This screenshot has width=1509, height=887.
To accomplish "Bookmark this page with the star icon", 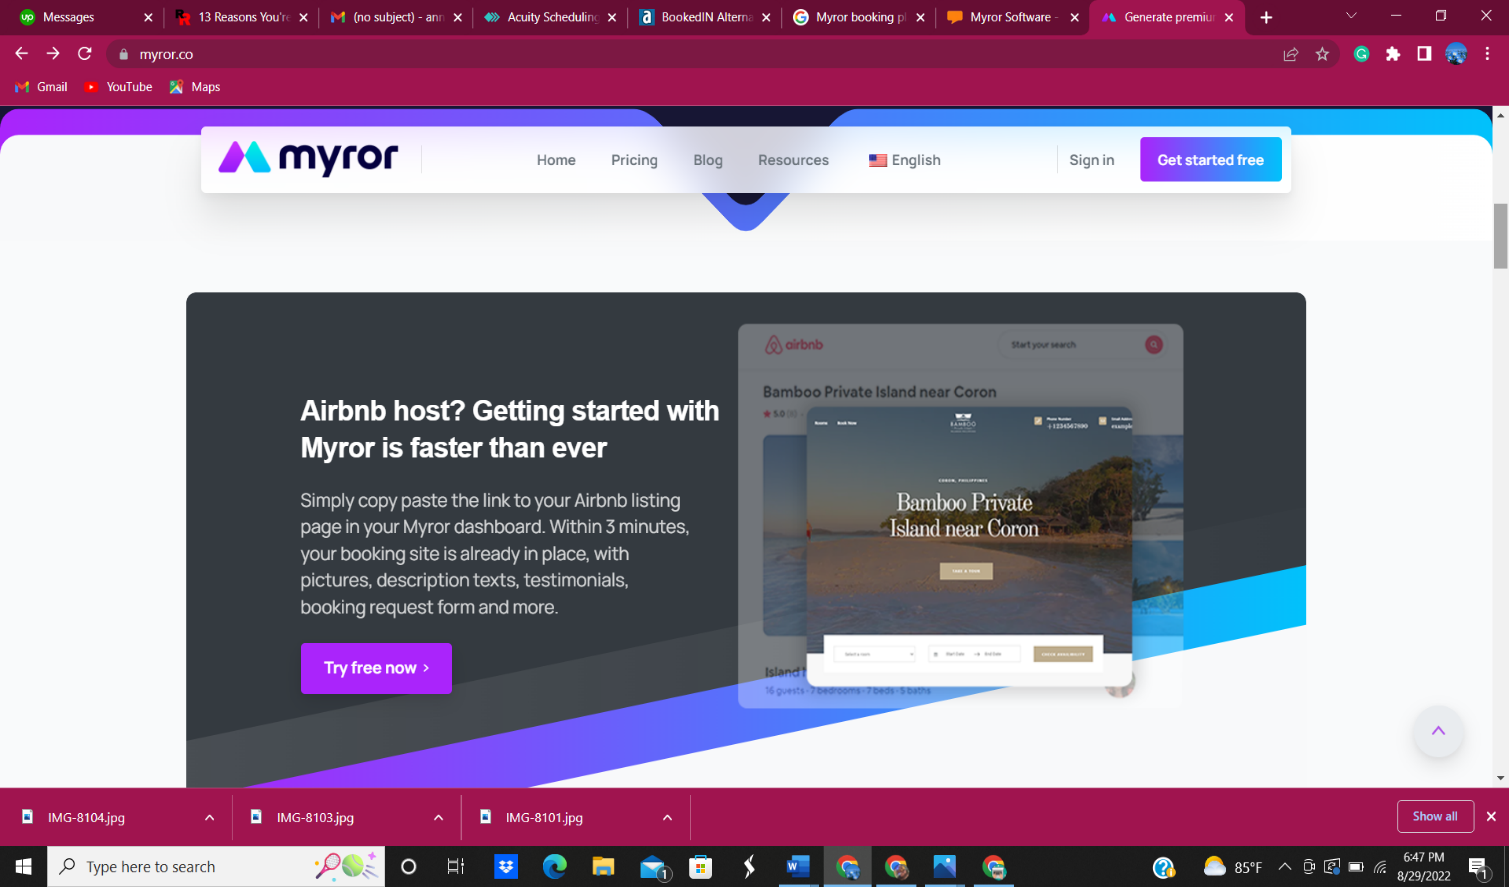I will click(x=1322, y=54).
